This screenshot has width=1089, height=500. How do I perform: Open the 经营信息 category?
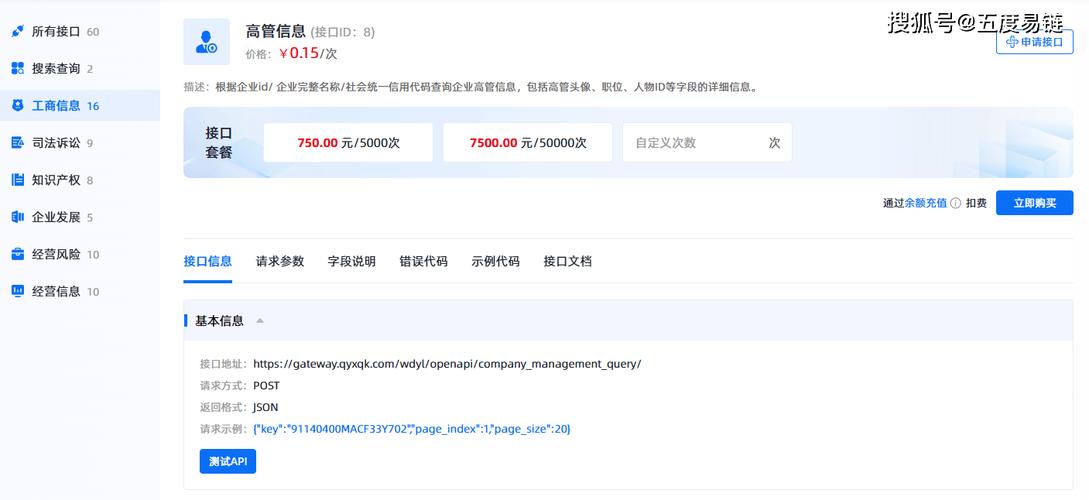80,292
